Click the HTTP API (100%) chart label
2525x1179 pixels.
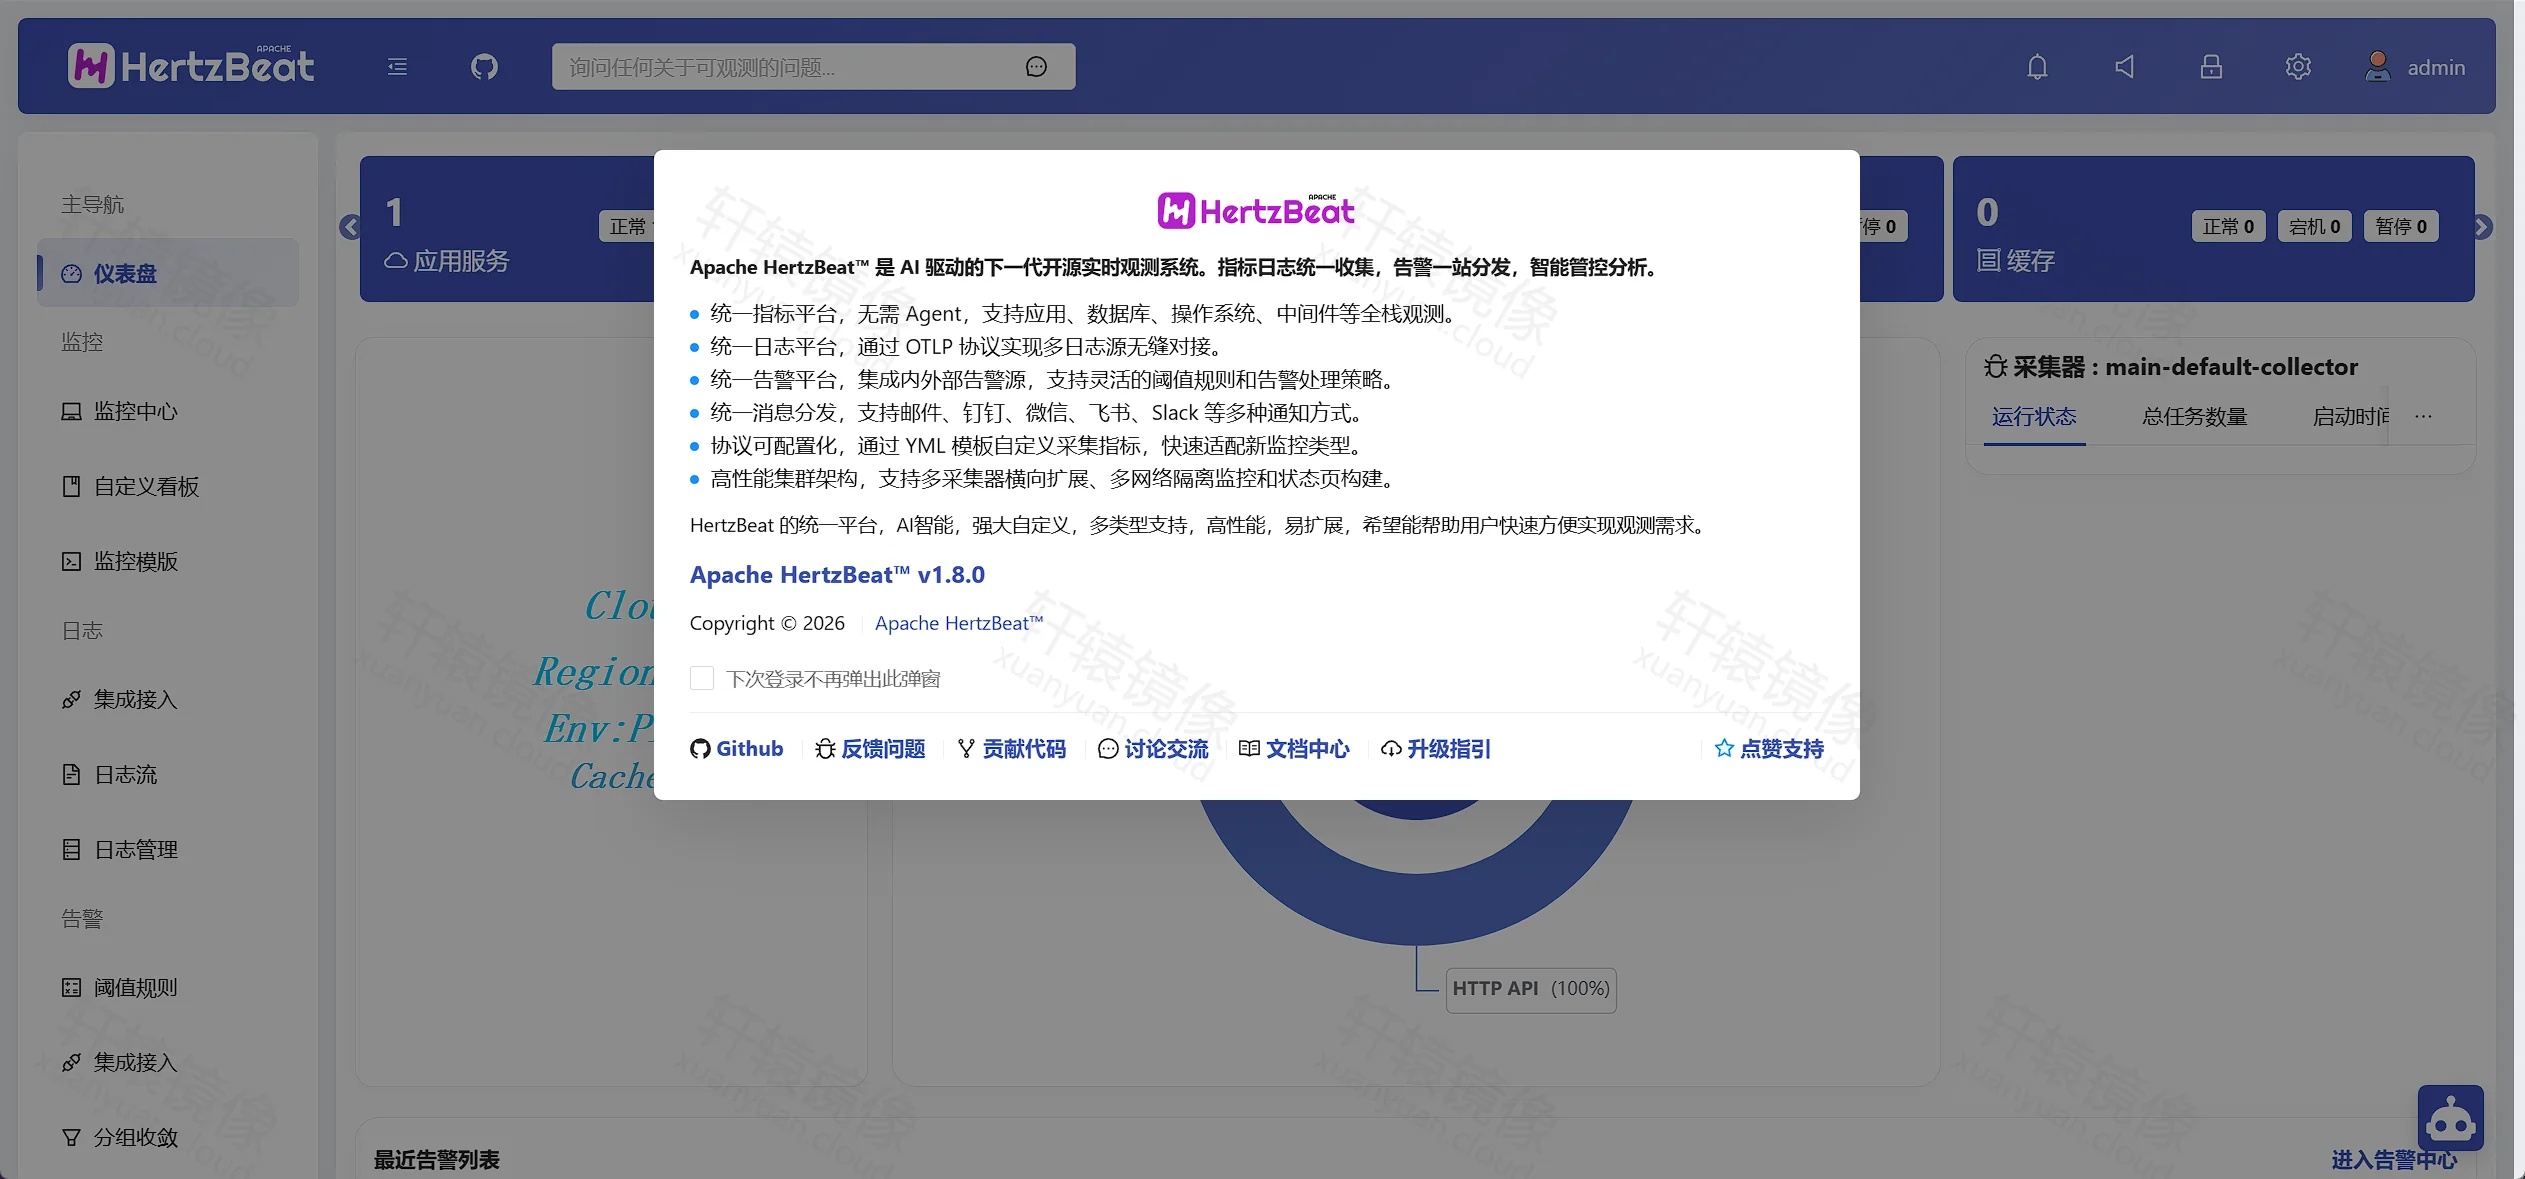point(1531,989)
